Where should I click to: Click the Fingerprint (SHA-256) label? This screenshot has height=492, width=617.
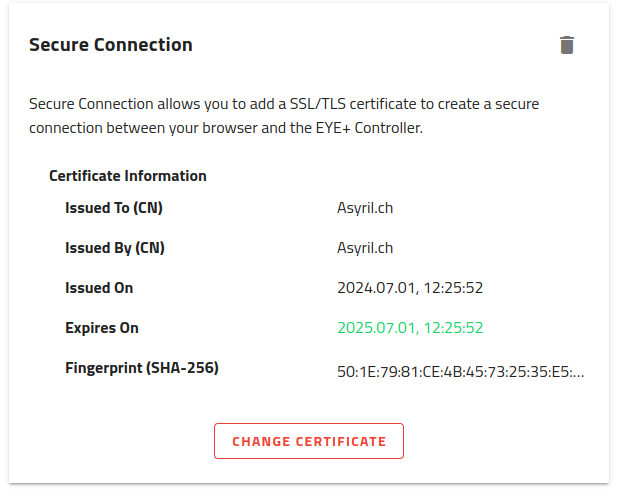[x=142, y=368]
